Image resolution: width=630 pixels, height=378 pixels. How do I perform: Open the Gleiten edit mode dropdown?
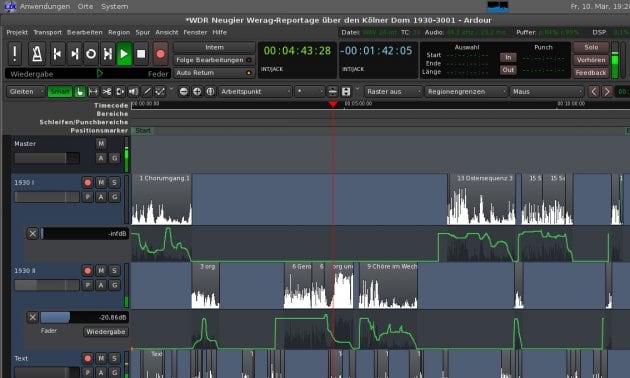click(26, 92)
